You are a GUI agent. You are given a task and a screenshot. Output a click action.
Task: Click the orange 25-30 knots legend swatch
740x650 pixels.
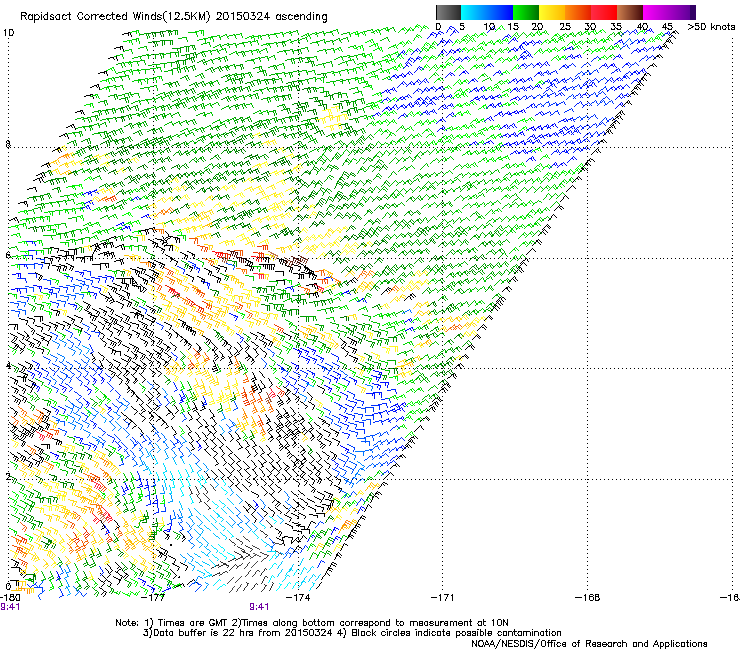578,12
